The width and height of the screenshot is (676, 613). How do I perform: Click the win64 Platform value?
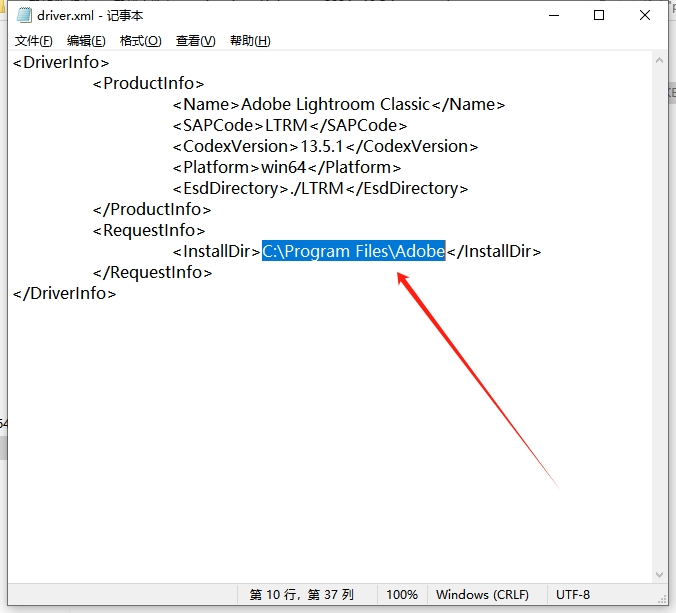[x=283, y=168]
